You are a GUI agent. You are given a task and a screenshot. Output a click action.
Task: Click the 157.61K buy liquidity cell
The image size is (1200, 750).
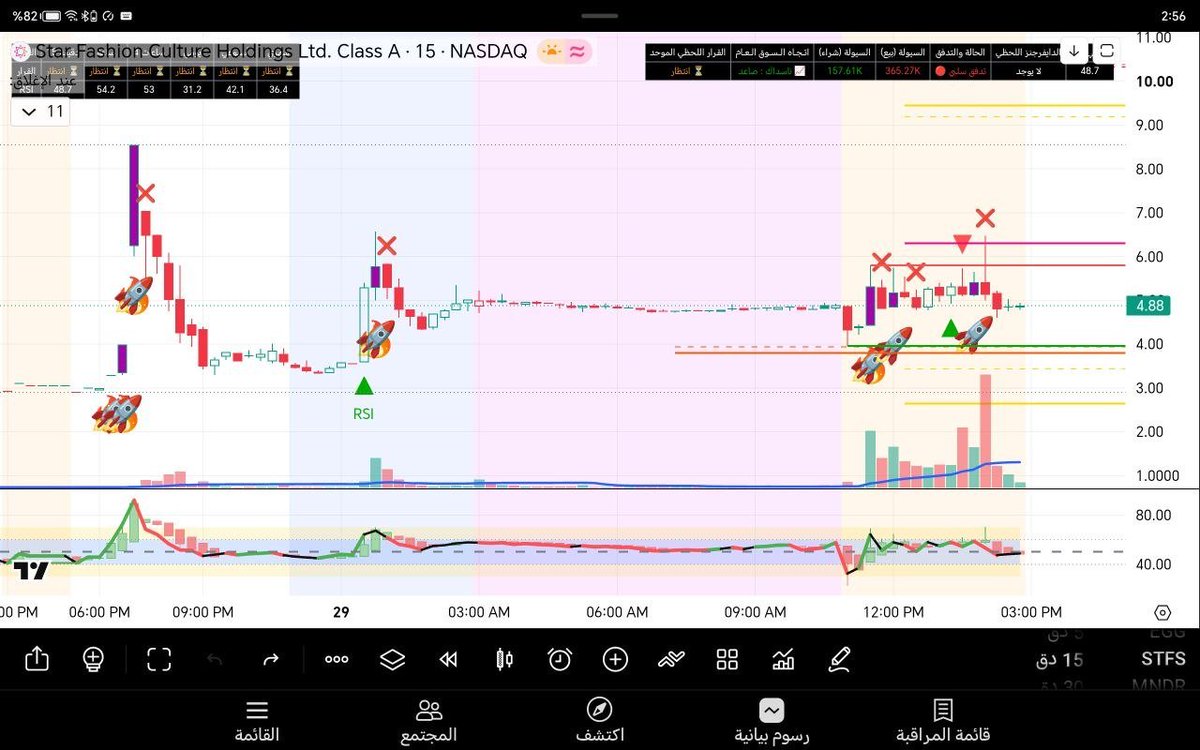point(847,71)
